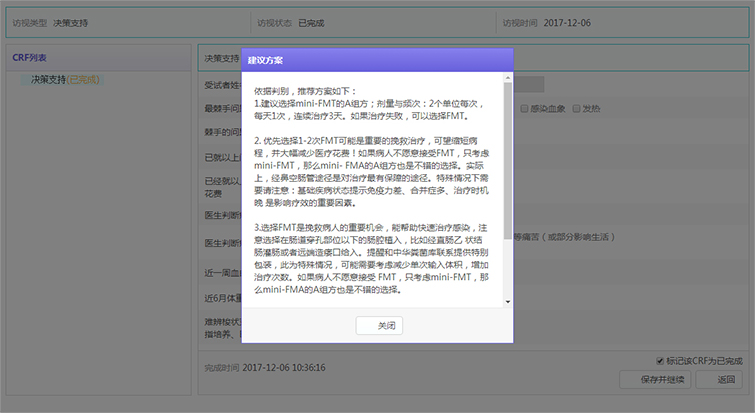Toggle the 标记该CRF为已完成 checkbox
Screen dimensions: 755x413
[657, 360]
